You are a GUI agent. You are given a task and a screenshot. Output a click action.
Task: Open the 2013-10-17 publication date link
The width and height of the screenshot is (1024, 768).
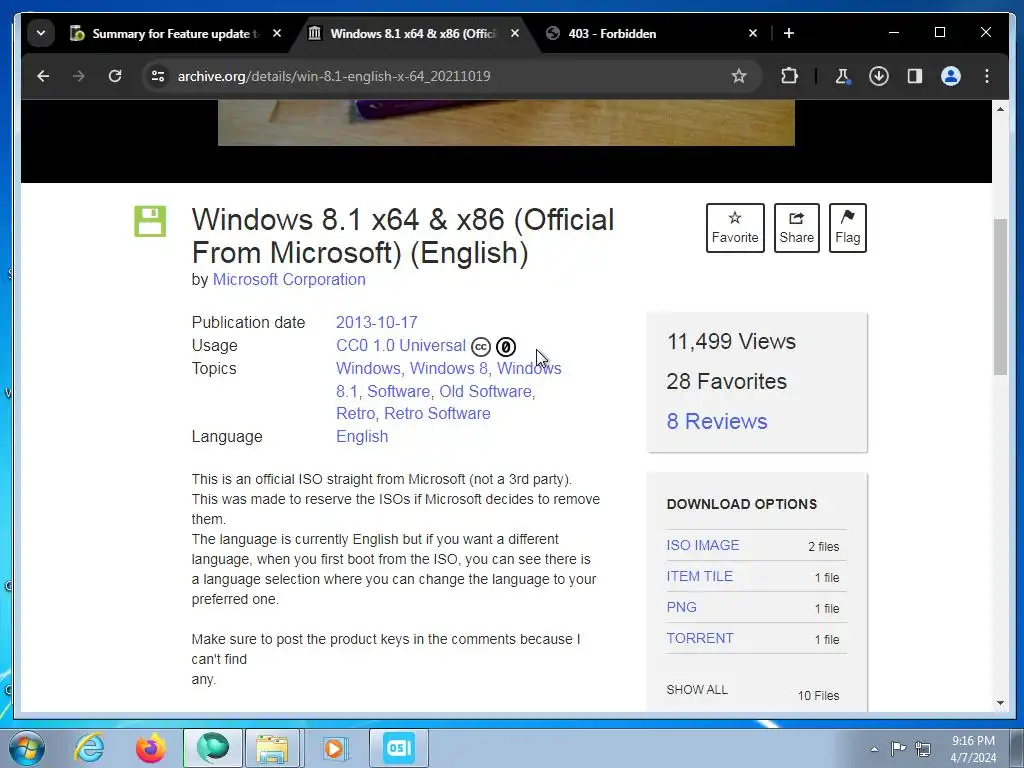(376, 323)
